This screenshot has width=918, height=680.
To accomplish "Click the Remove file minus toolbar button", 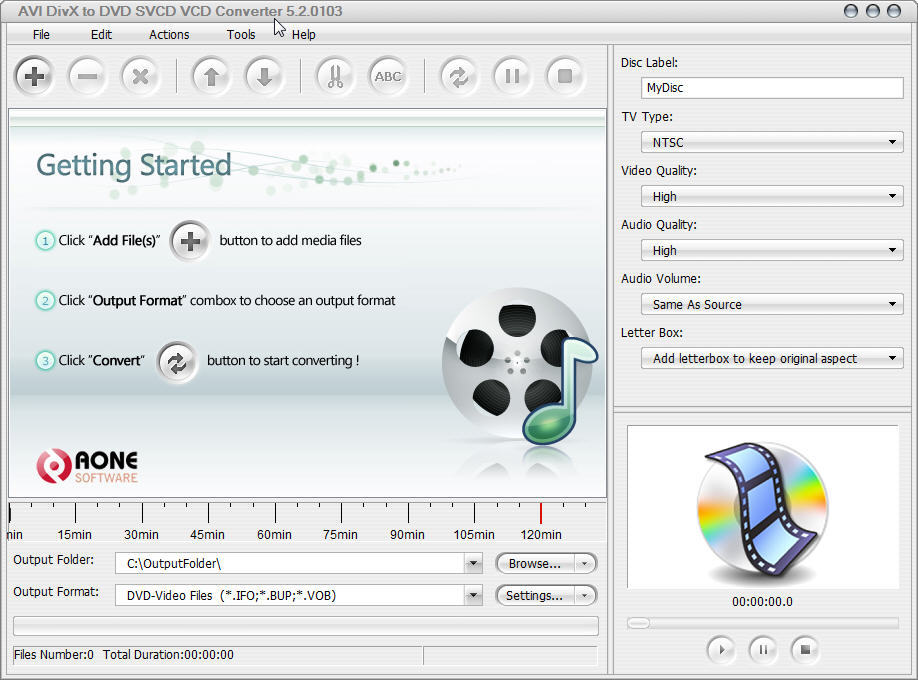I will click(x=87, y=76).
